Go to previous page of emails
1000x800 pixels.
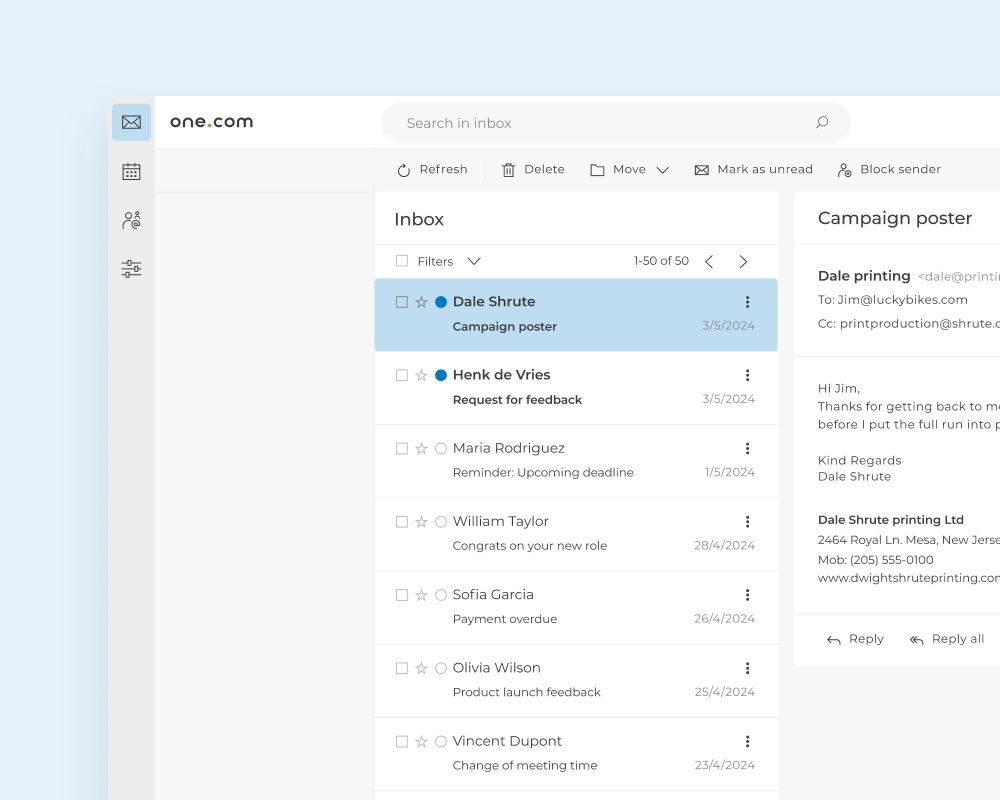click(x=709, y=262)
